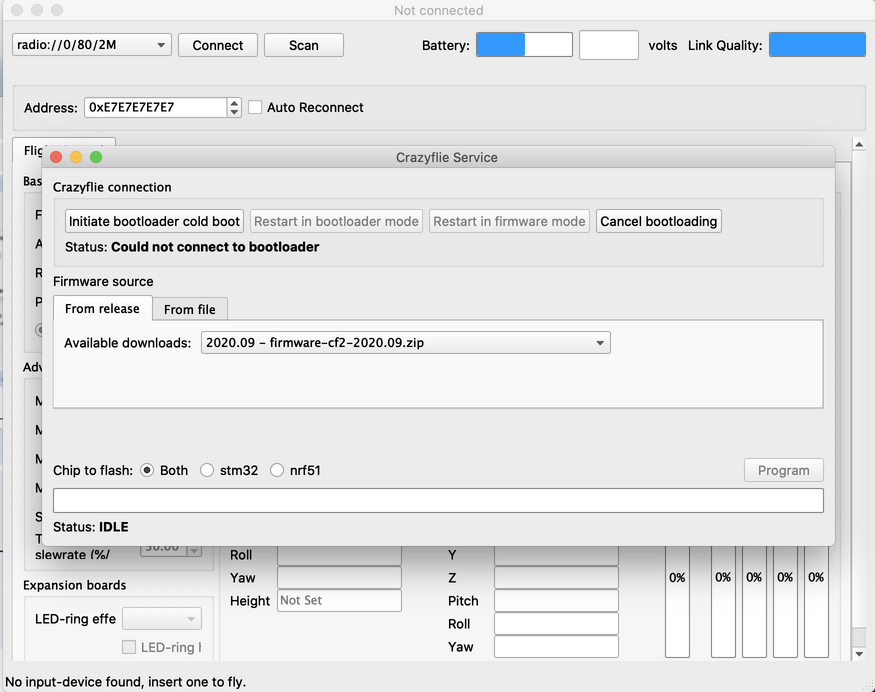Image resolution: width=875 pixels, height=692 pixels.
Task: Switch to the From file tab
Action: (190, 309)
